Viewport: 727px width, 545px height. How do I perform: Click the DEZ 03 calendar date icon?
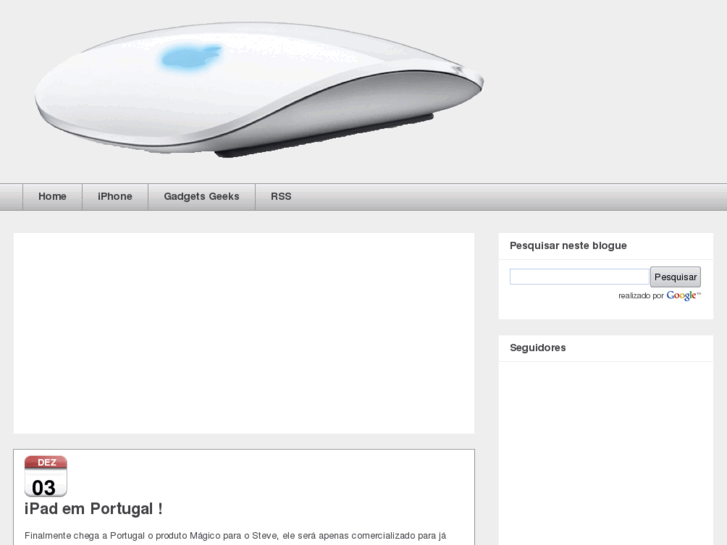click(x=45, y=476)
